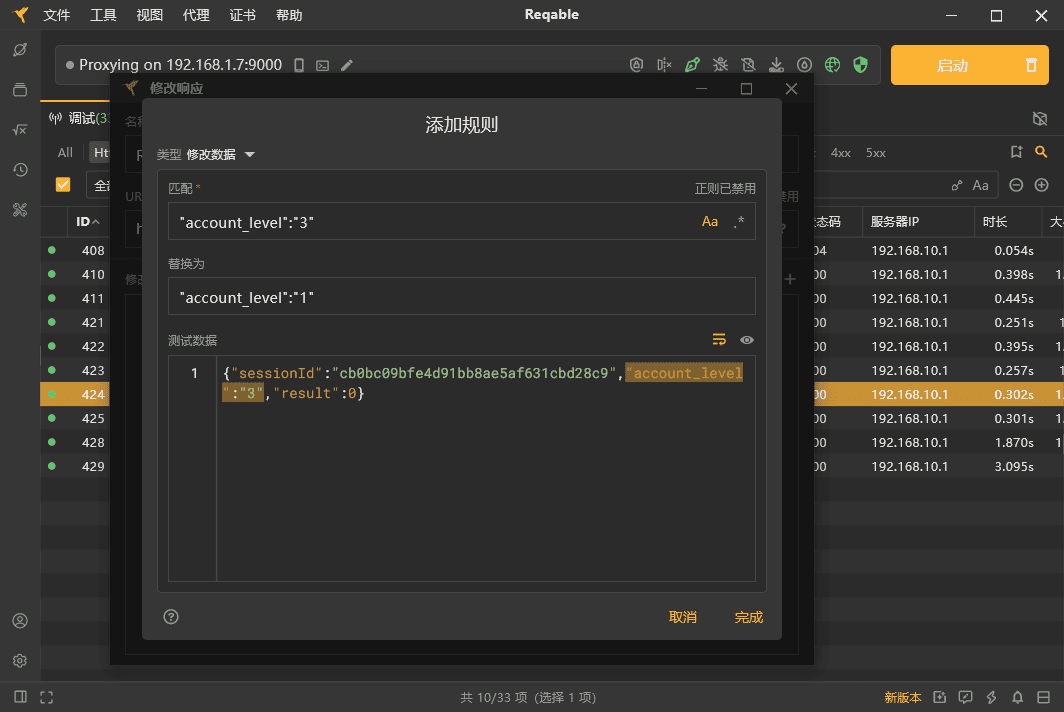Toggle word wrap icon above test data

719,340
